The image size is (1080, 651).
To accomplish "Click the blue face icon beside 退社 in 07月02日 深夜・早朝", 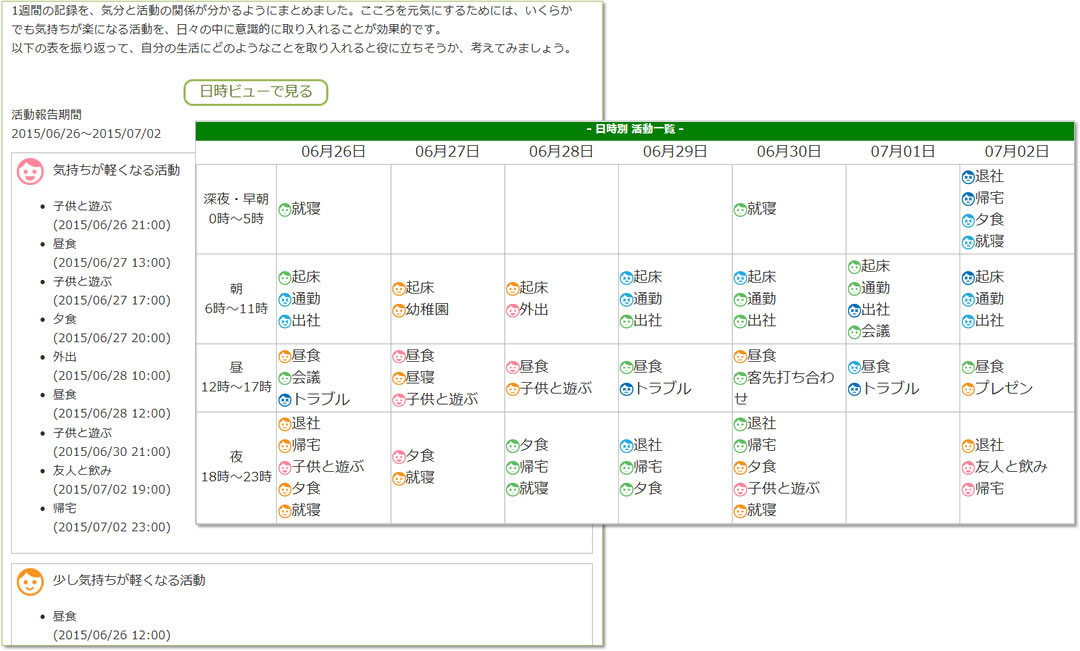I will pyautogui.click(x=968, y=177).
